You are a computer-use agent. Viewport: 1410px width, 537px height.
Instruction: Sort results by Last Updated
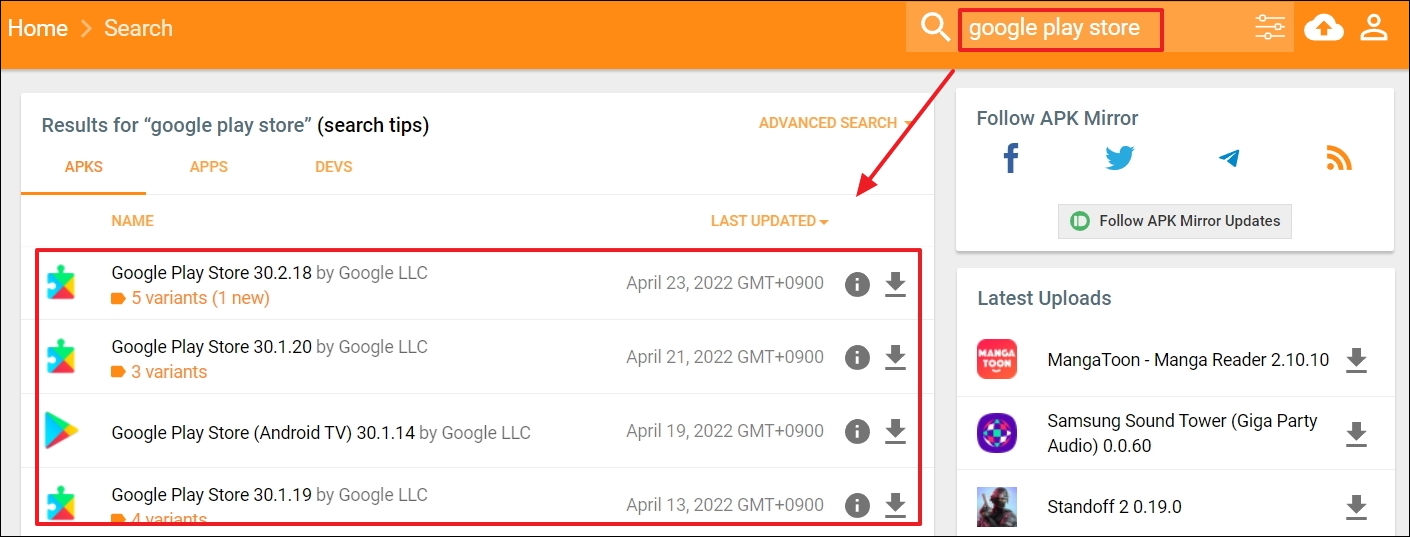pyautogui.click(x=769, y=221)
